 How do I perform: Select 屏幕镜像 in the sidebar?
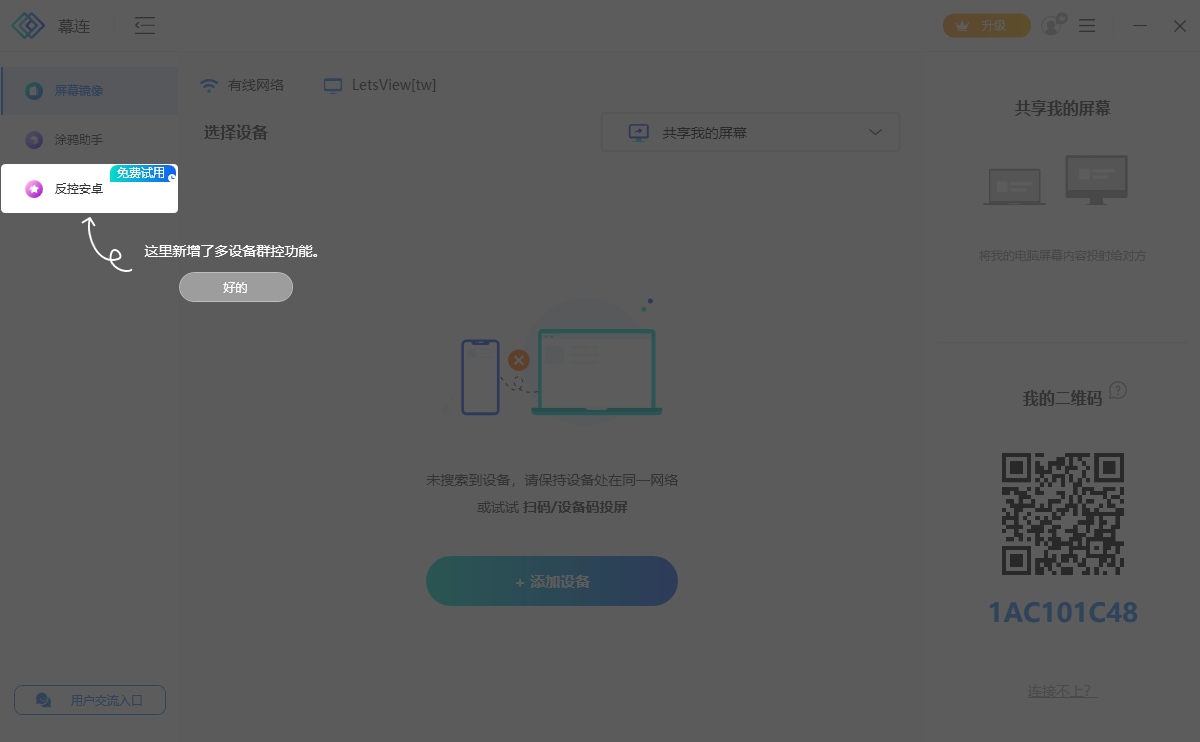point(89,91)
